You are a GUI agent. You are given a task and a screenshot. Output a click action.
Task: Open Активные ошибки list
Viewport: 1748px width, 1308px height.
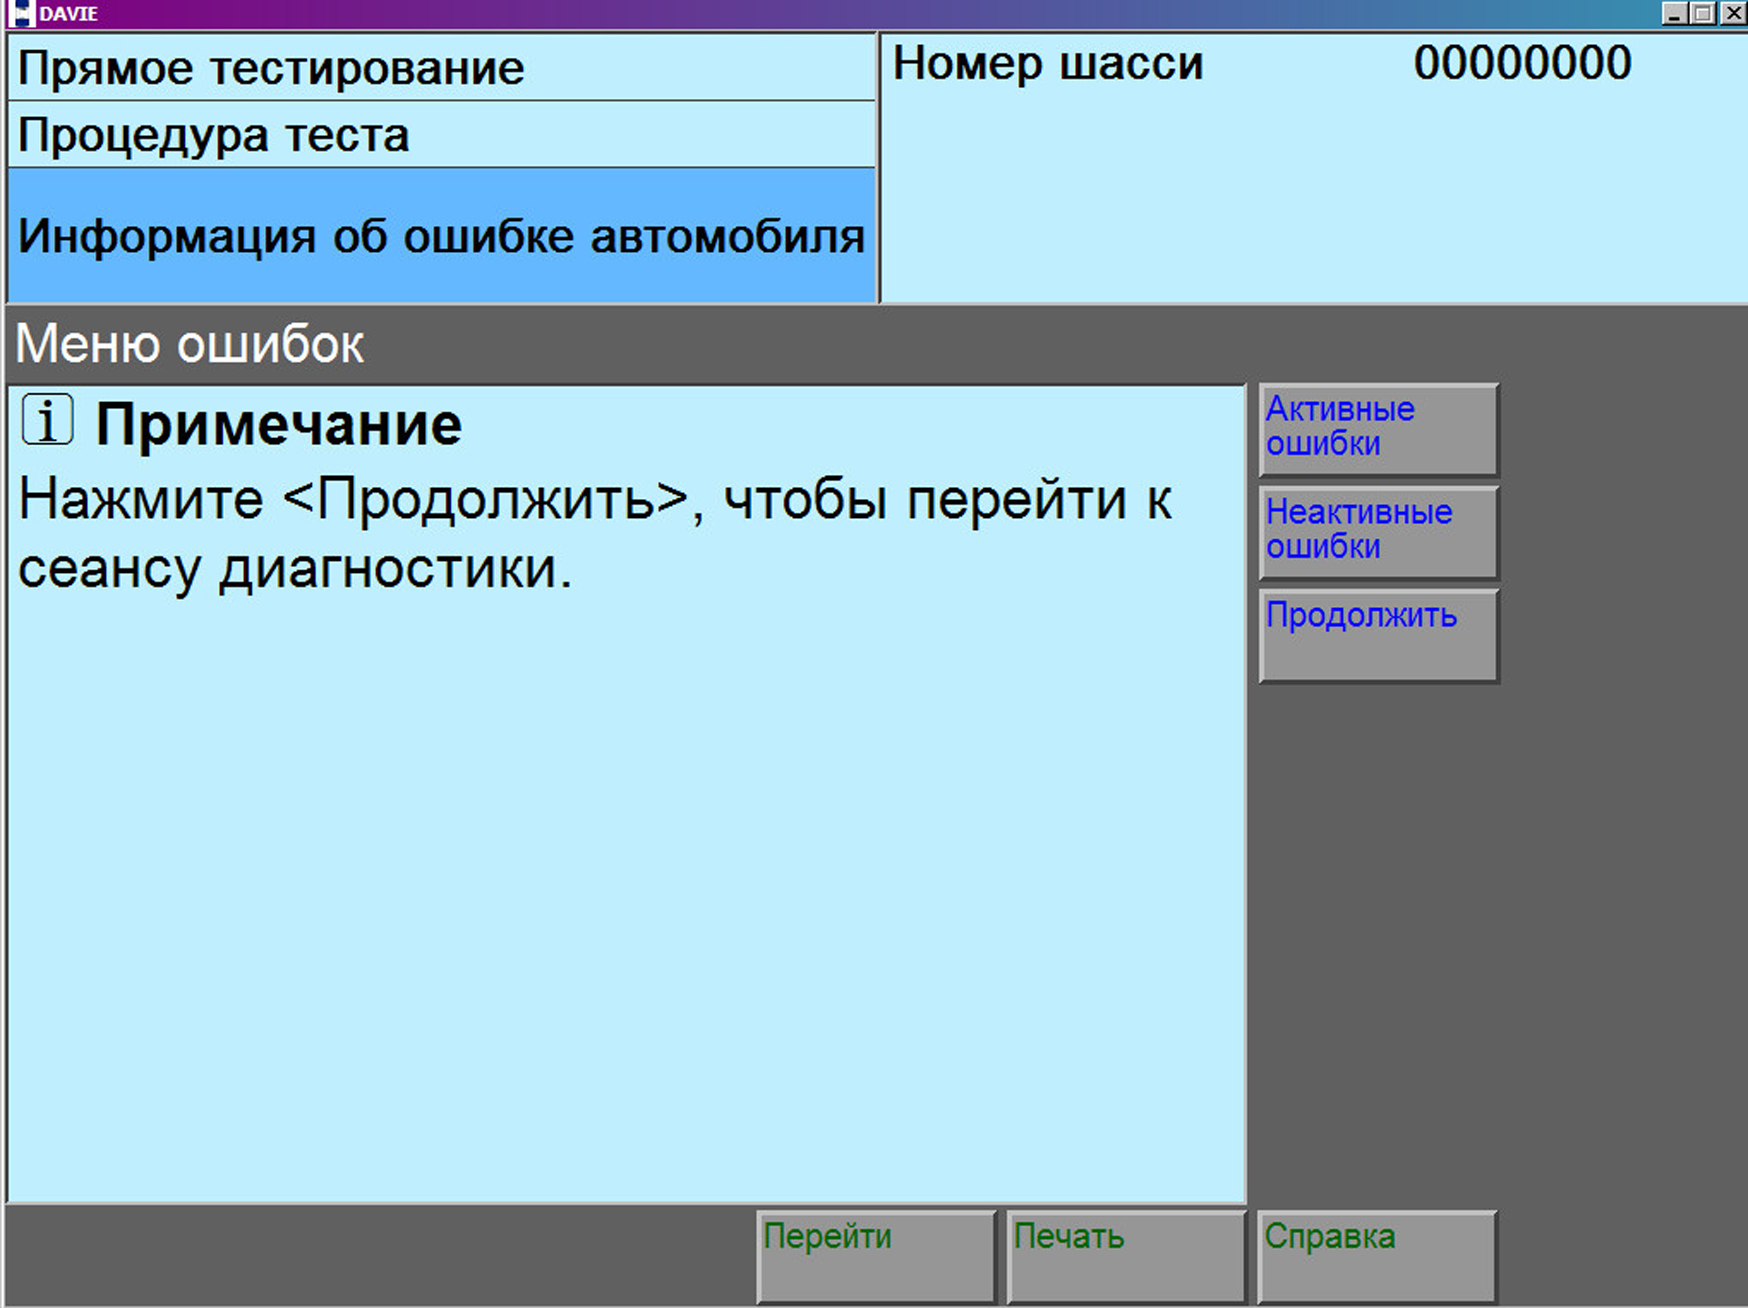(1378, 429)
